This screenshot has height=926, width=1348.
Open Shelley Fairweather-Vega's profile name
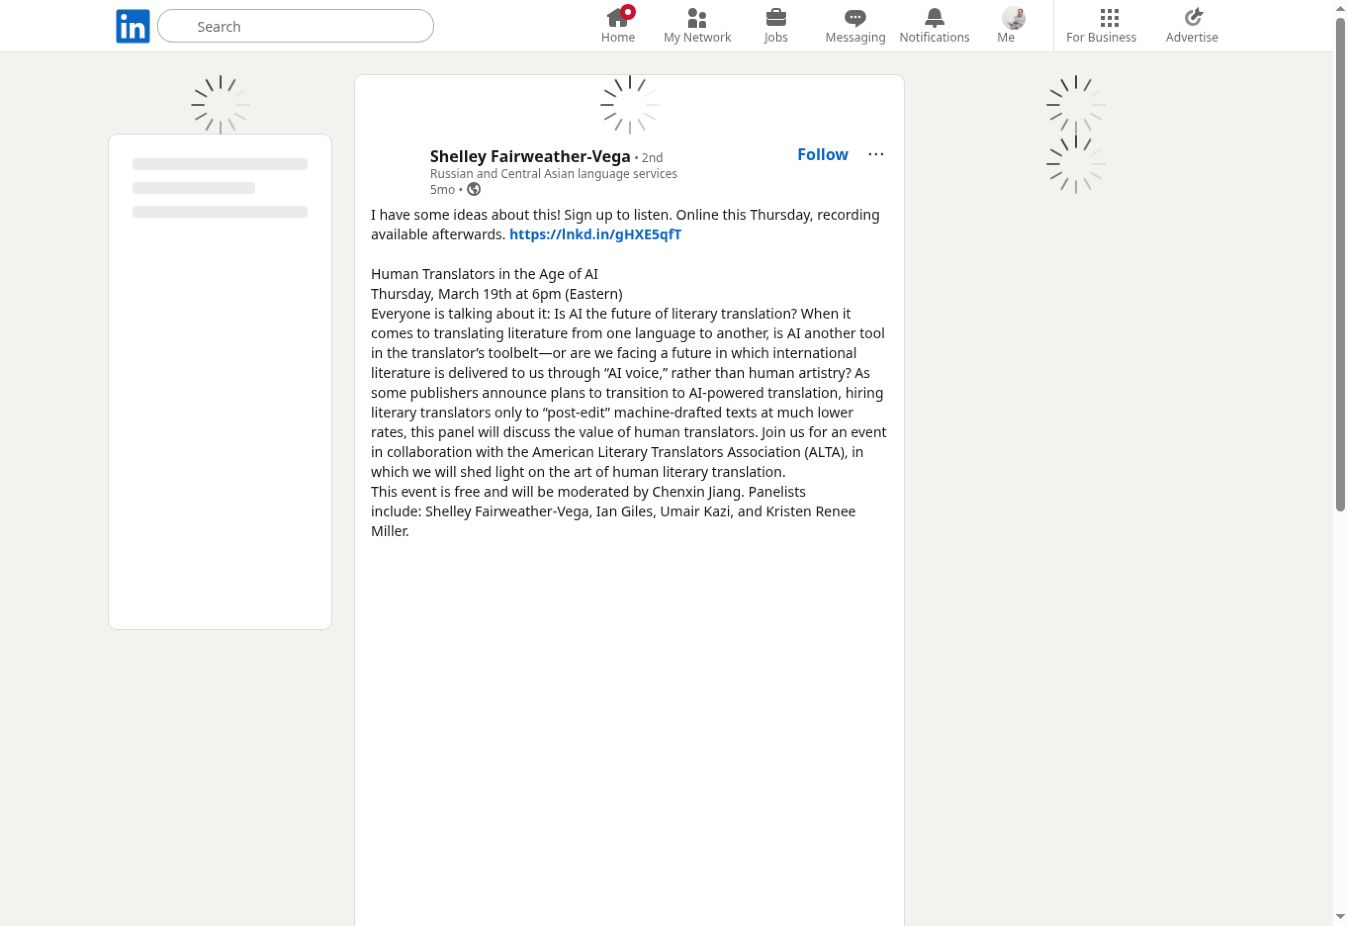(530, 156)
